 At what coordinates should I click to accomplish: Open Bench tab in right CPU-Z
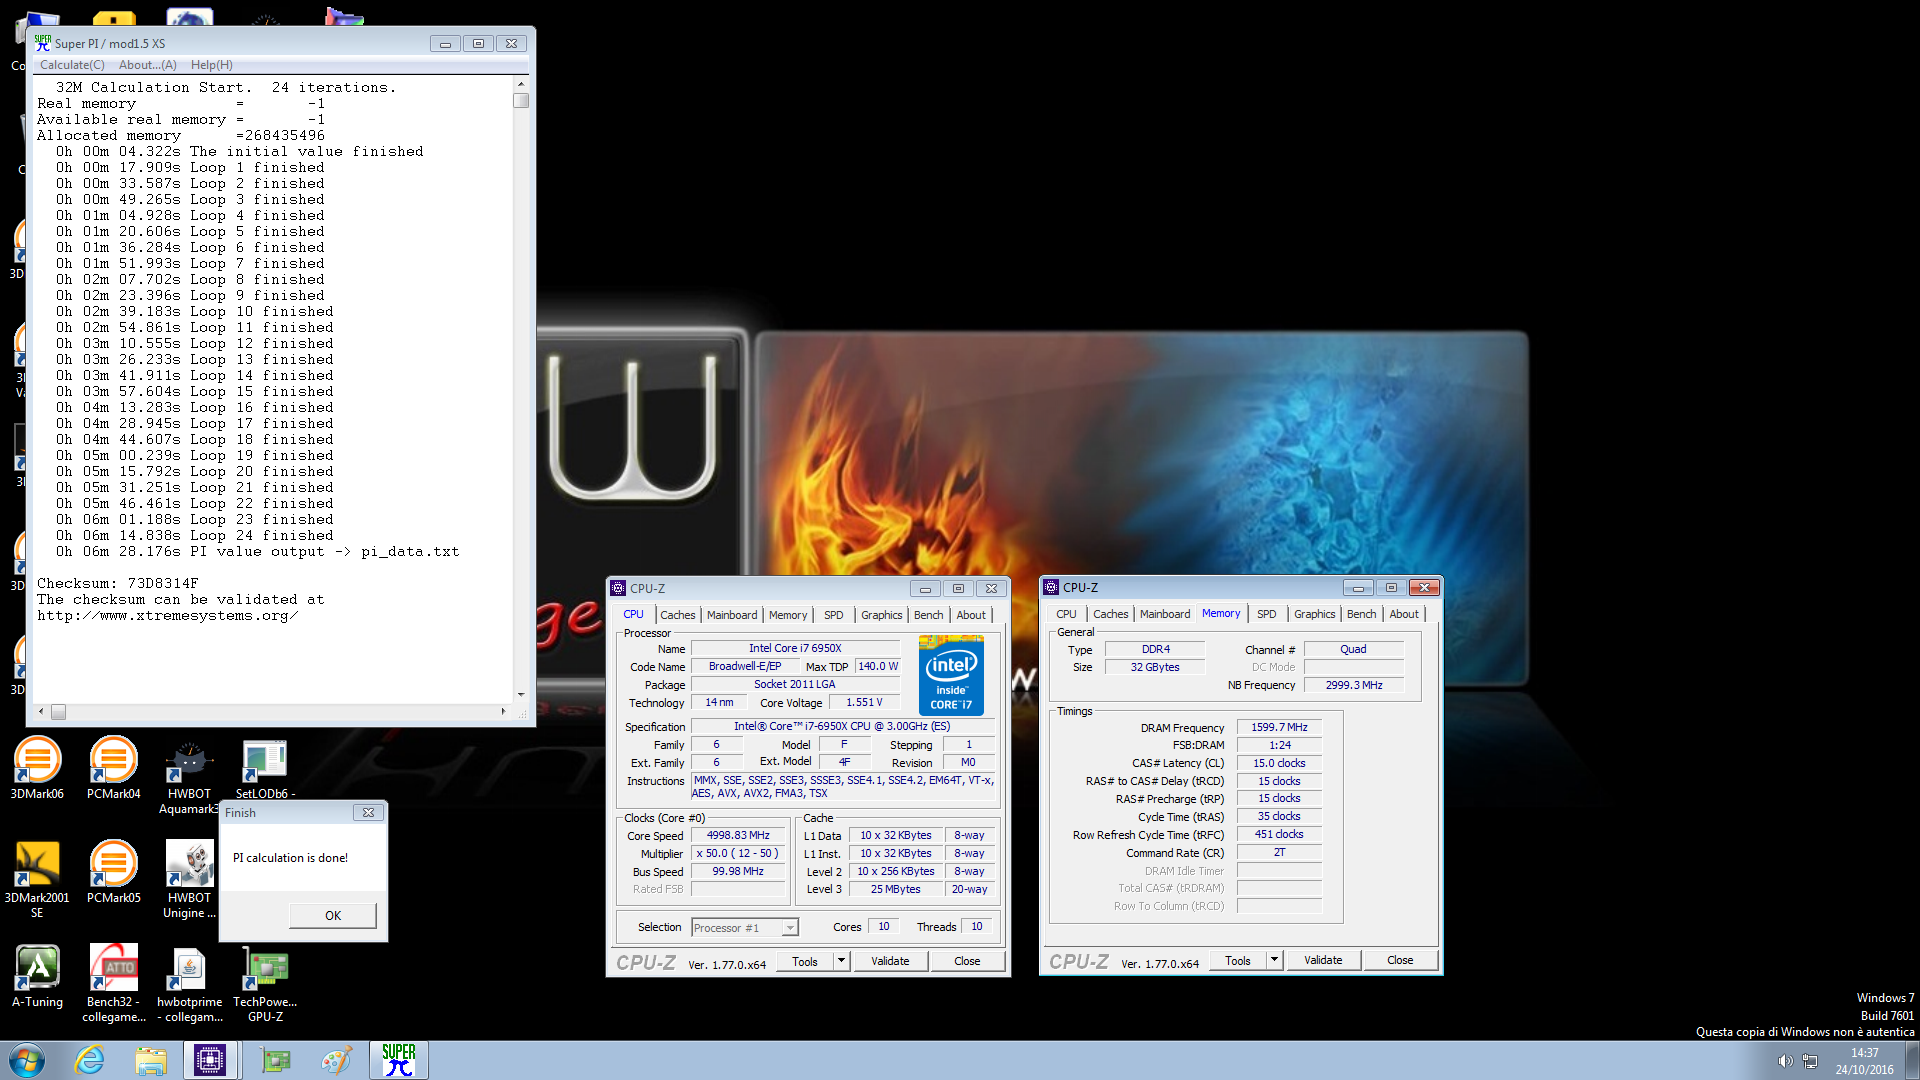point(1361,614)
